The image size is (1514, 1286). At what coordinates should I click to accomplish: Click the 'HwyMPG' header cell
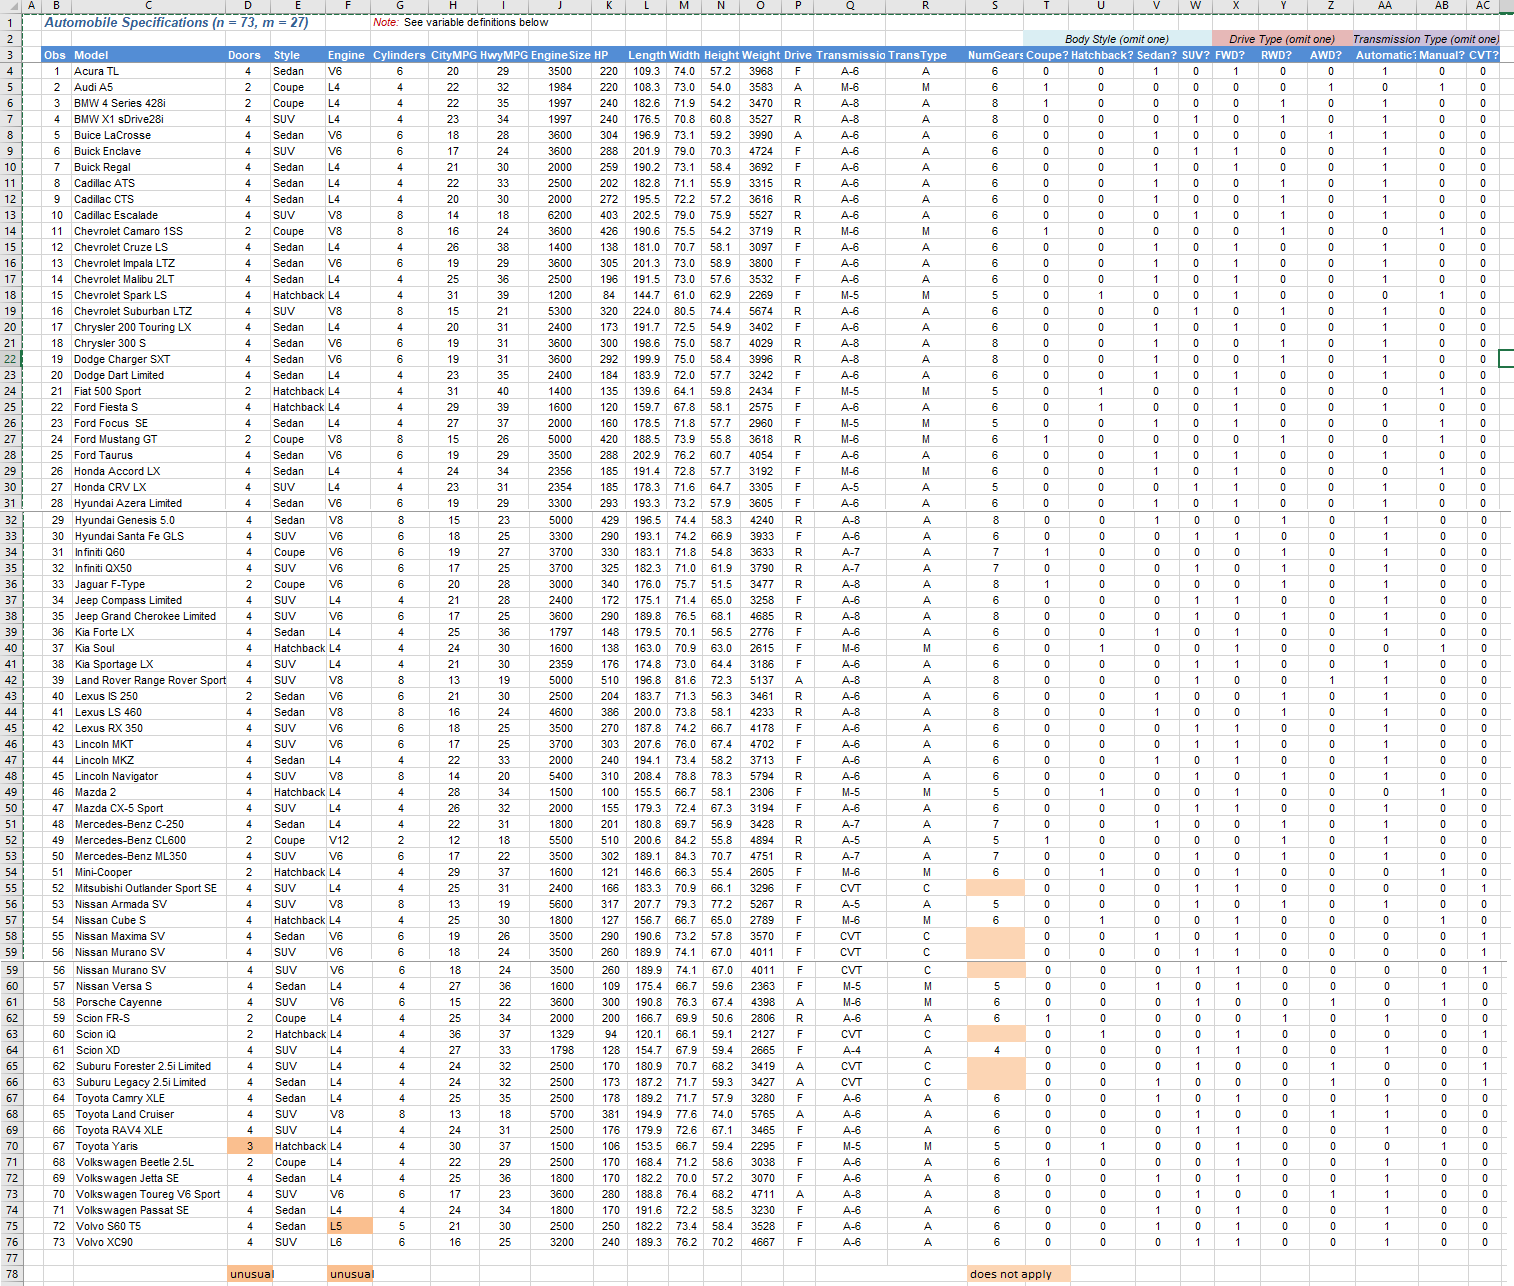[503, 55]
